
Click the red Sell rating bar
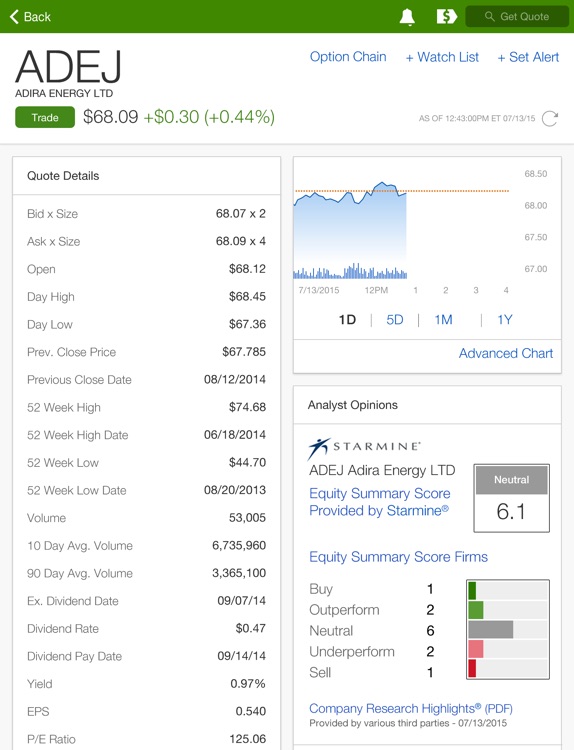coord(472,669)
